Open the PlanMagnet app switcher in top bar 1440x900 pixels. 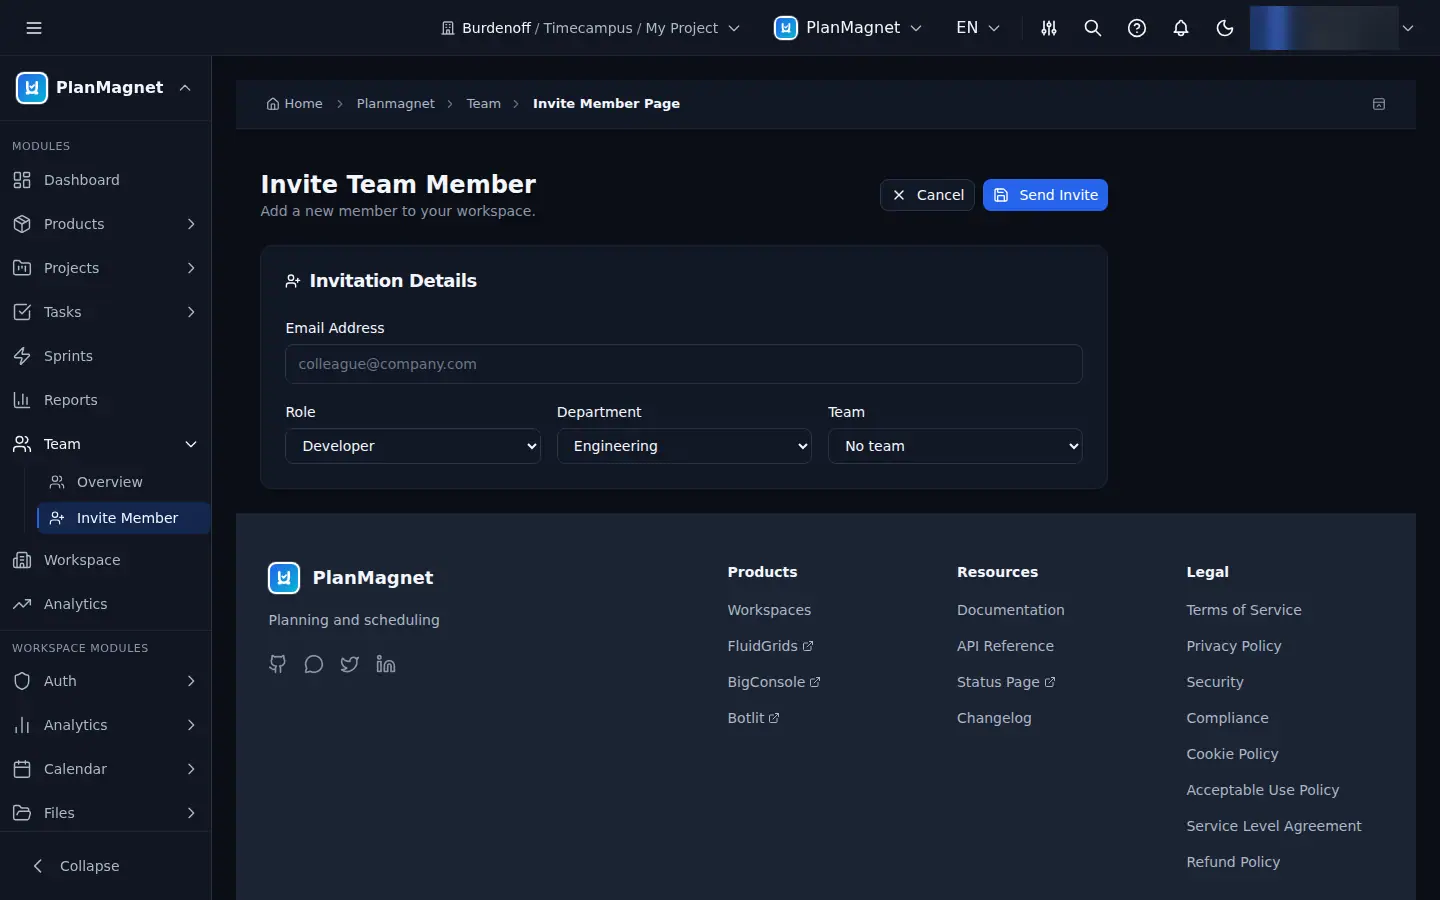[848, 28]
